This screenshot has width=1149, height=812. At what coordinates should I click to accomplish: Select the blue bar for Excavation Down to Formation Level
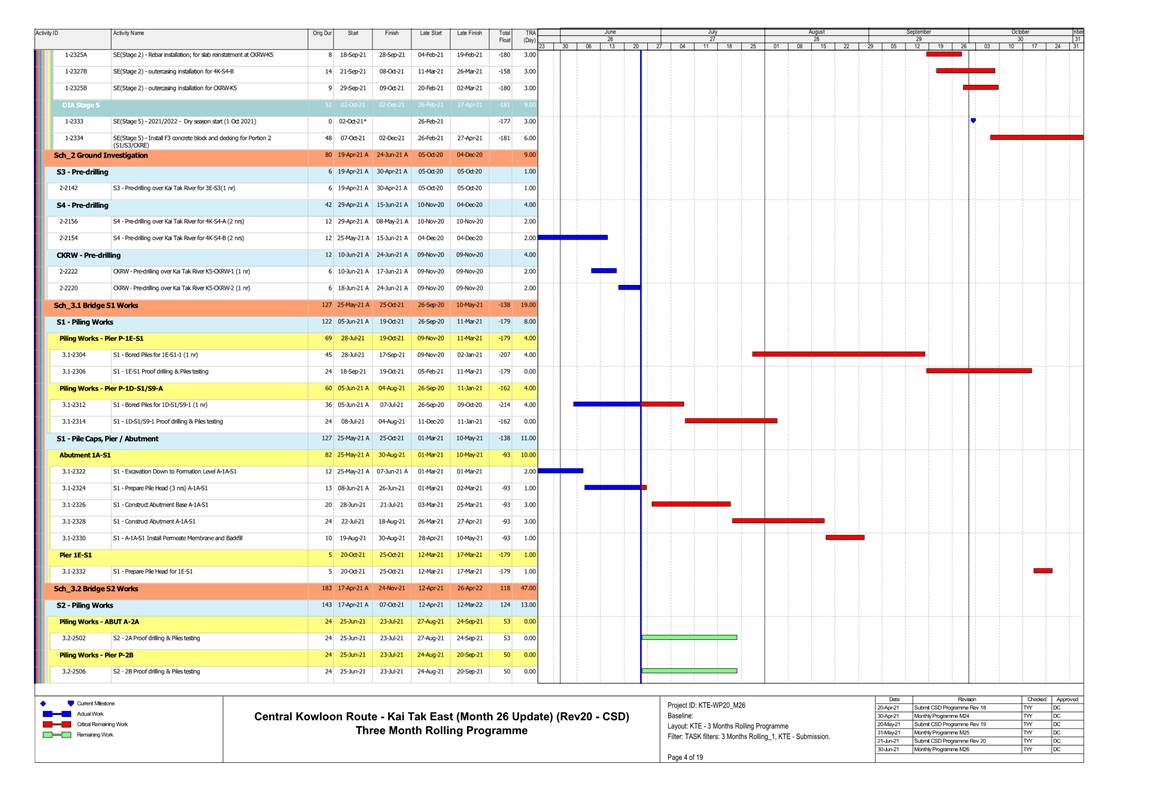(560, 470)
